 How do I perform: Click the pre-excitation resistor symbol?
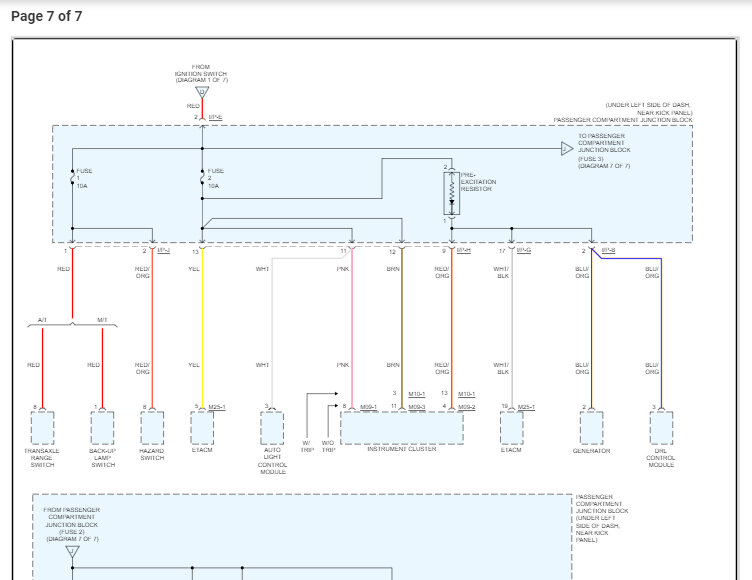(x=451, y=193)
